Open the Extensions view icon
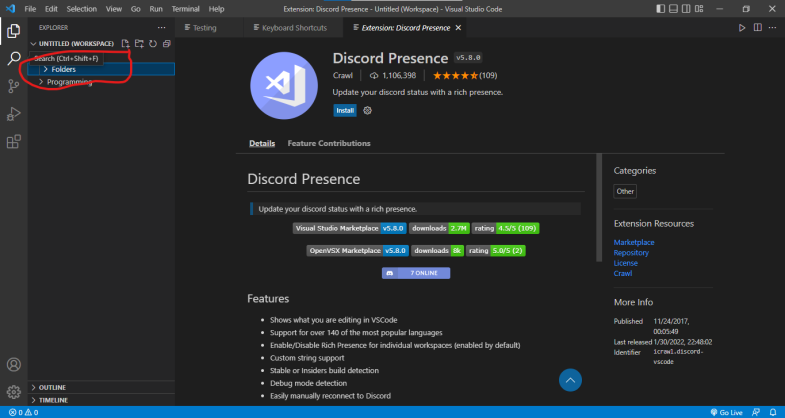The width and height of the screenshot is (785, 418). 14,142
